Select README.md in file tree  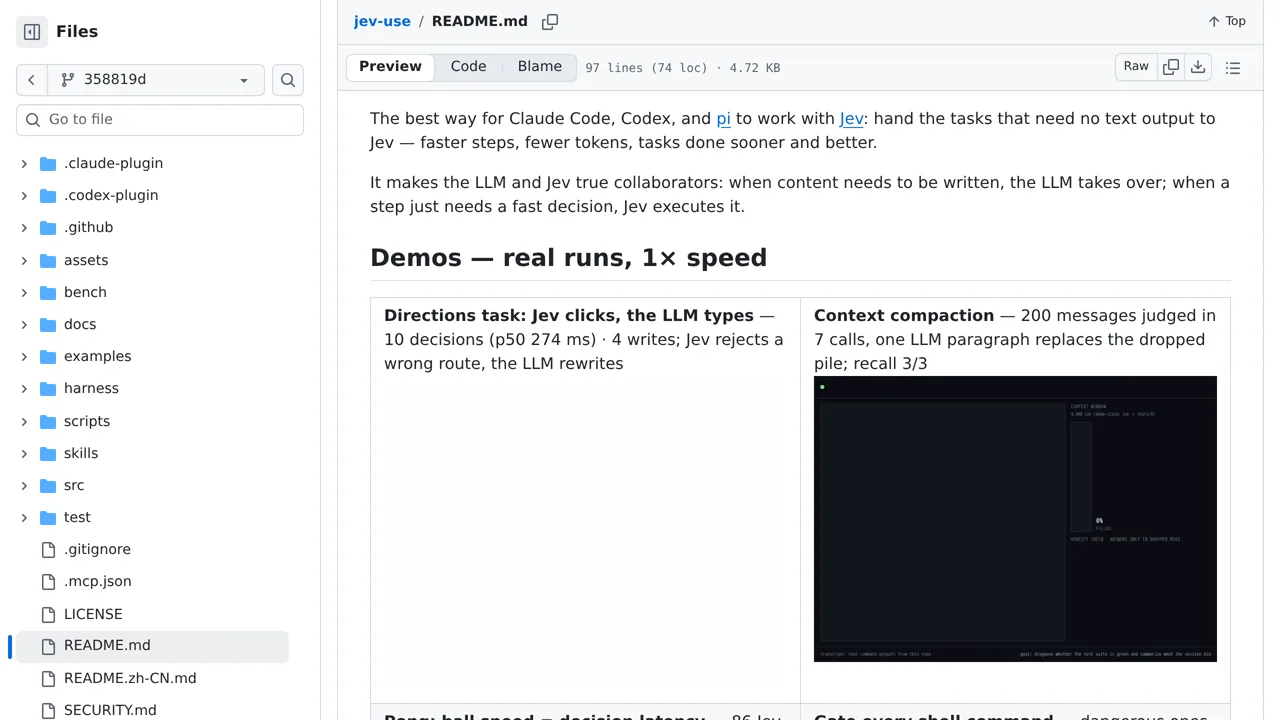pos(152,646)
